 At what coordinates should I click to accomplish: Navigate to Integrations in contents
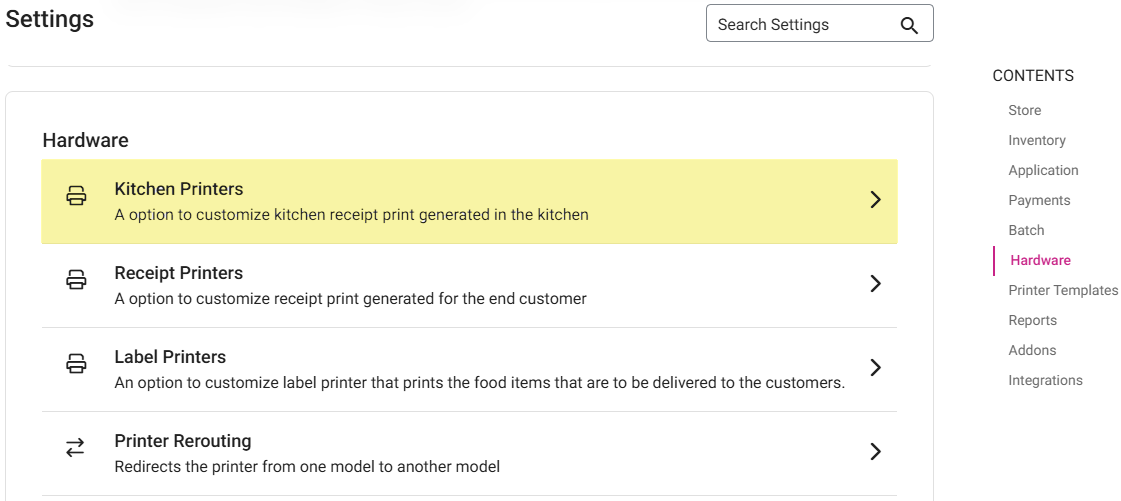point(1045,380)
